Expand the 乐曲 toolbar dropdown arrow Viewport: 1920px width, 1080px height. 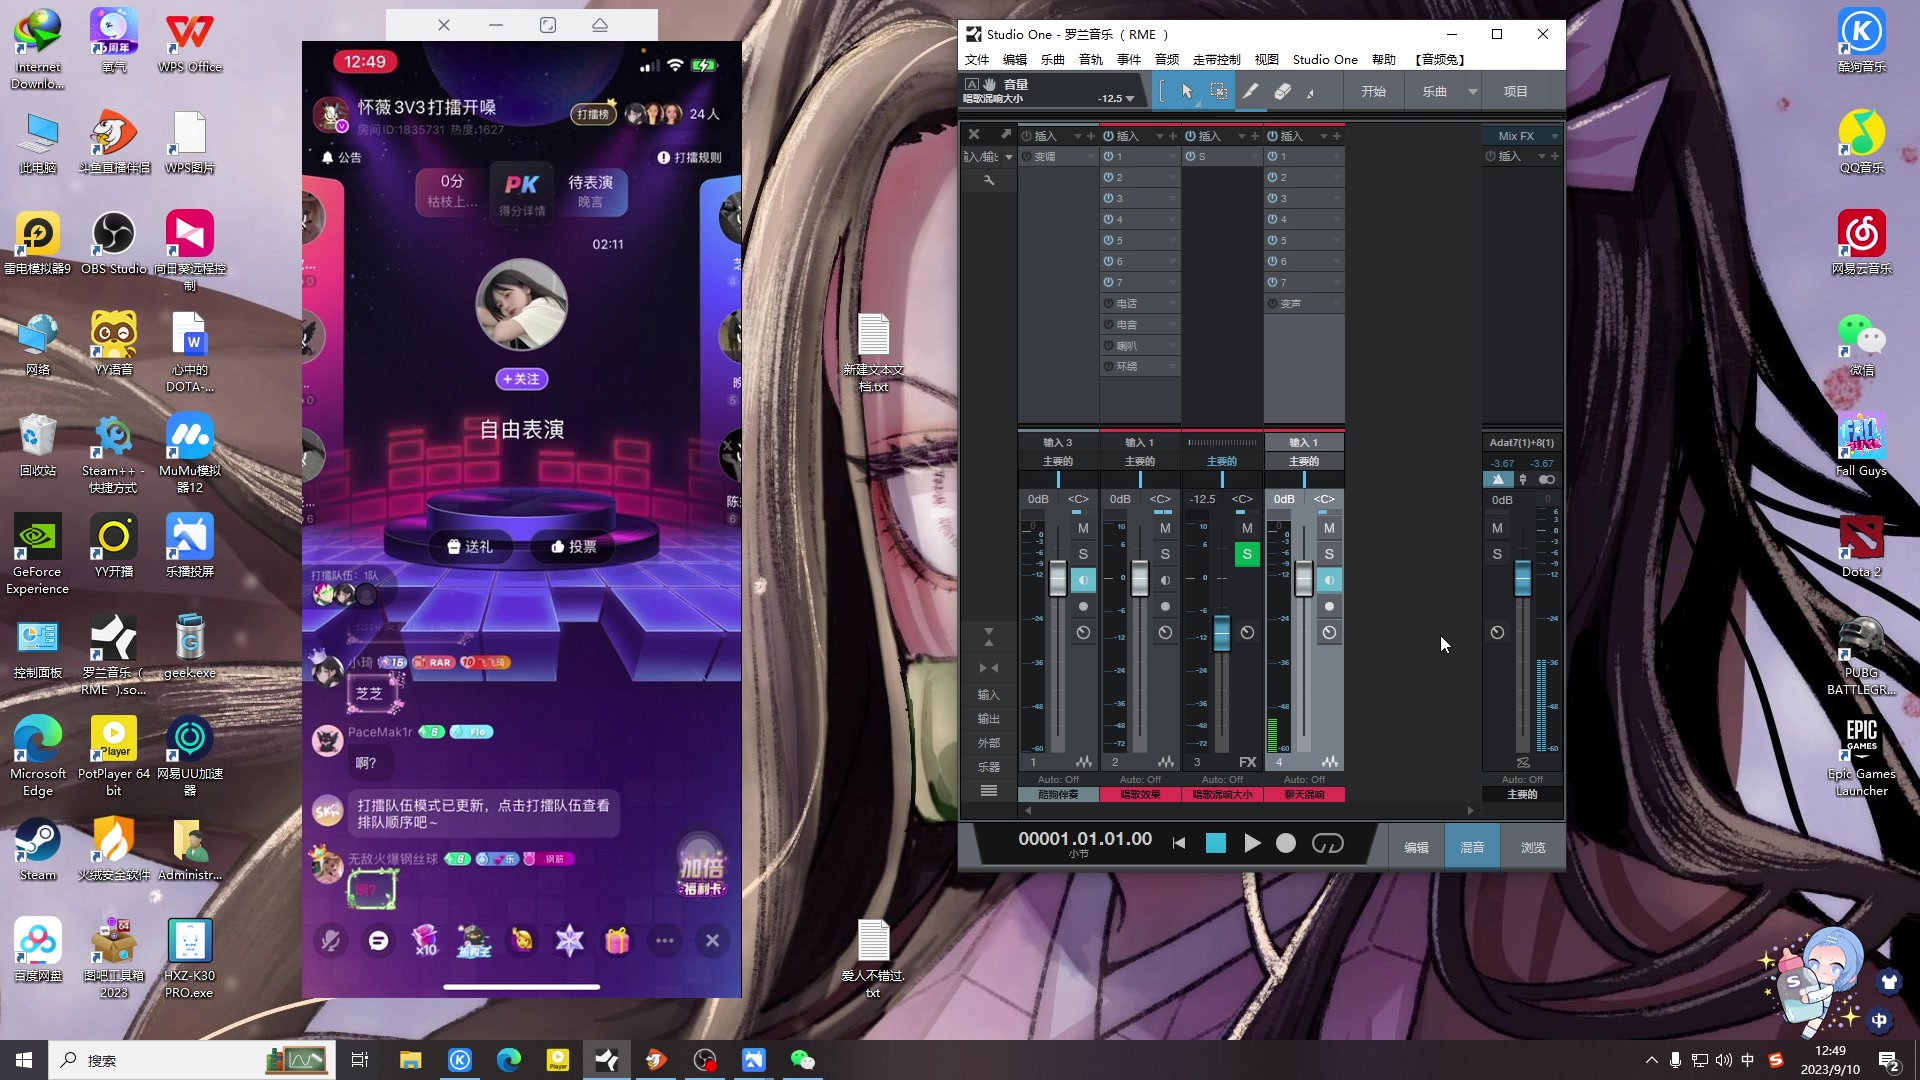(x=1473, y=92)
